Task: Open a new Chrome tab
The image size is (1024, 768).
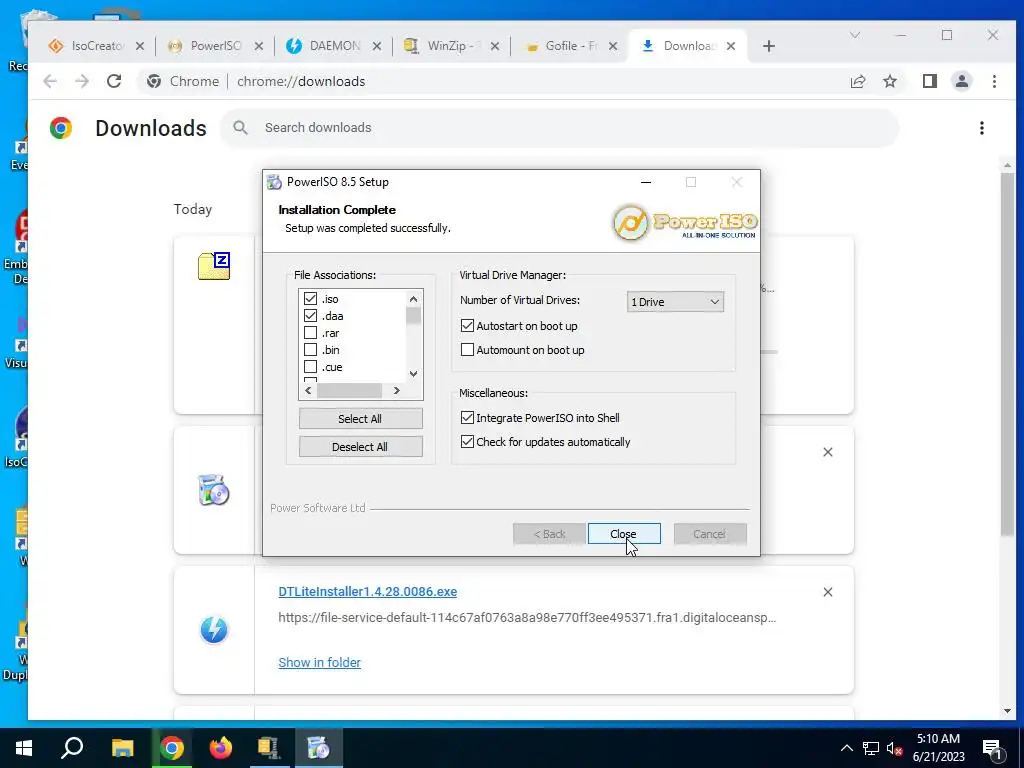Action: [769, 46]
